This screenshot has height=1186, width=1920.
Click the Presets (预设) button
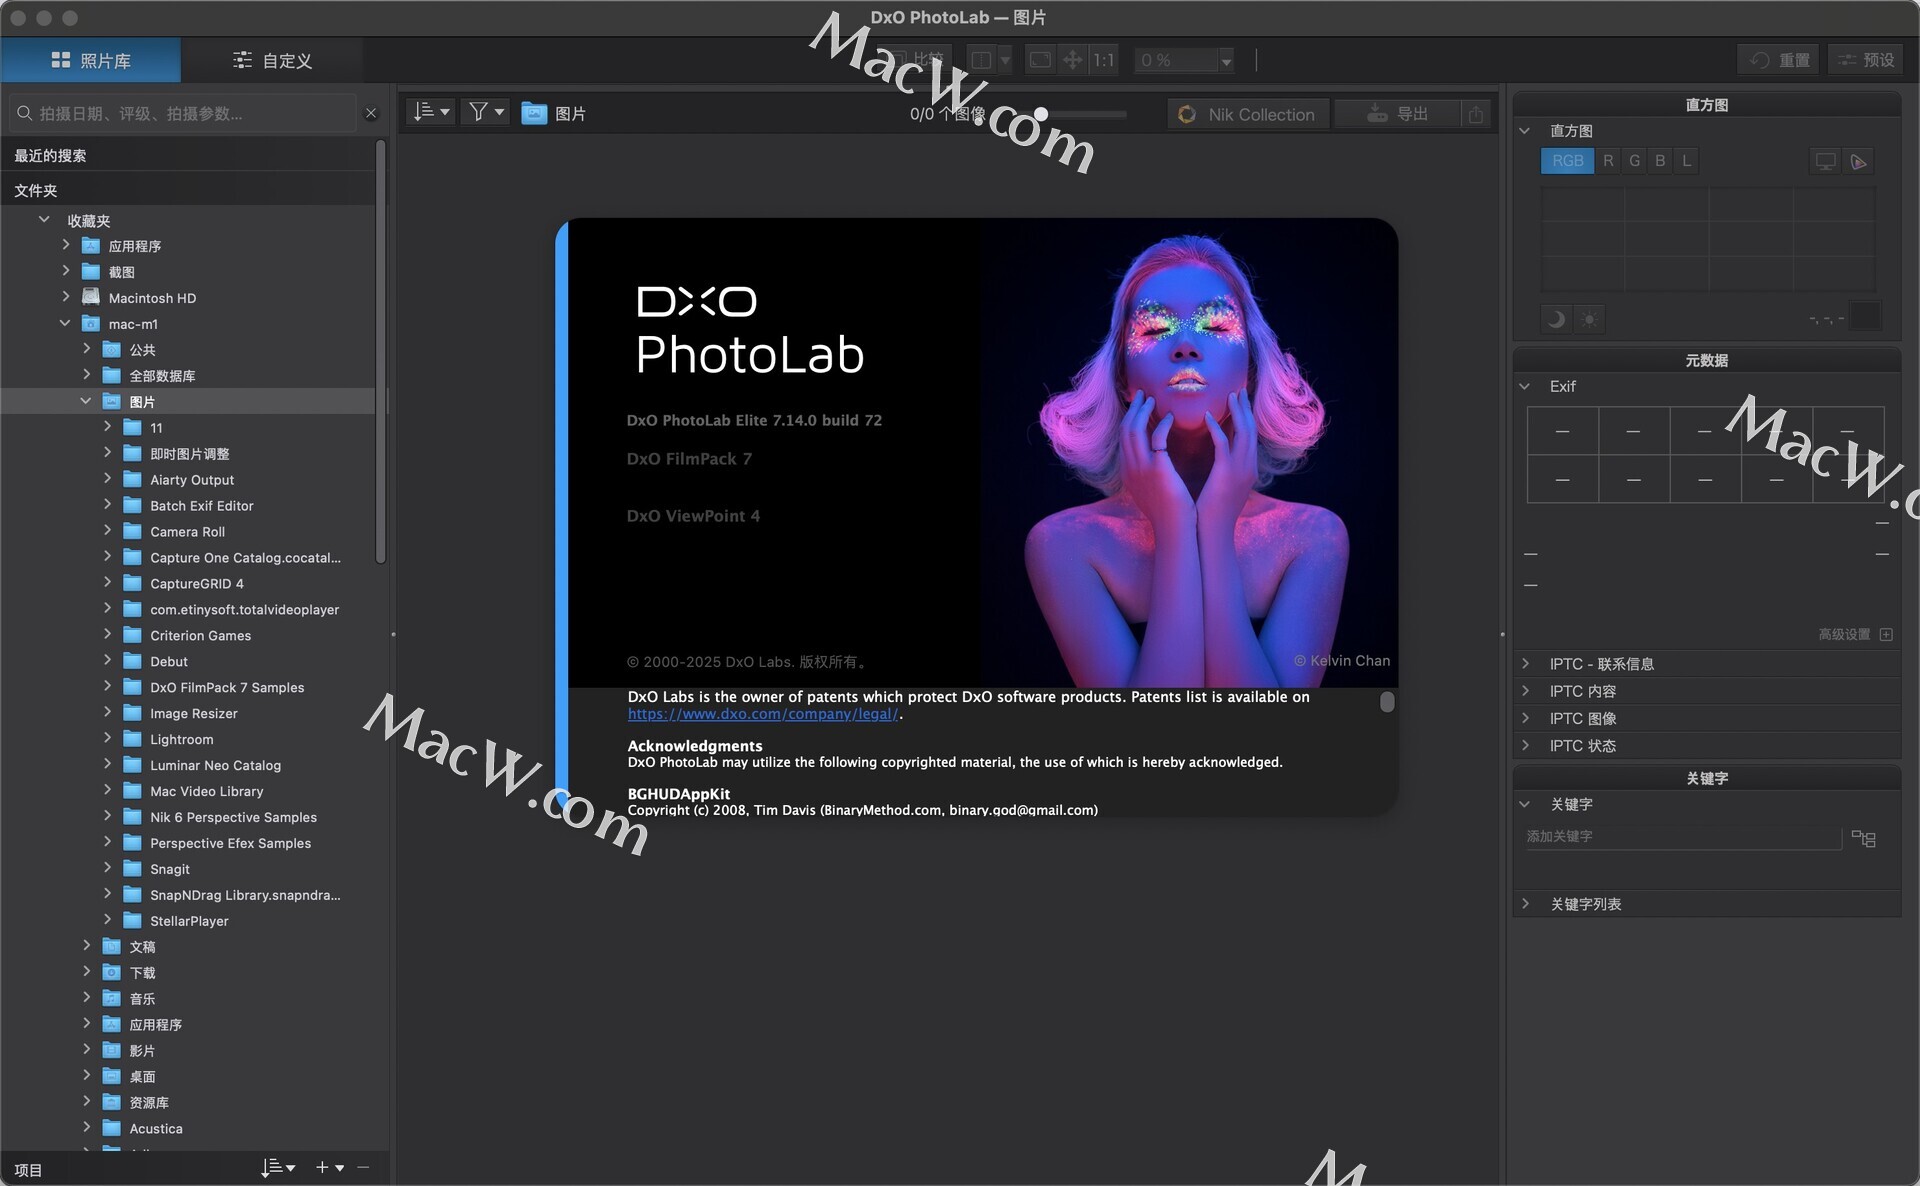click(1865, 60)
